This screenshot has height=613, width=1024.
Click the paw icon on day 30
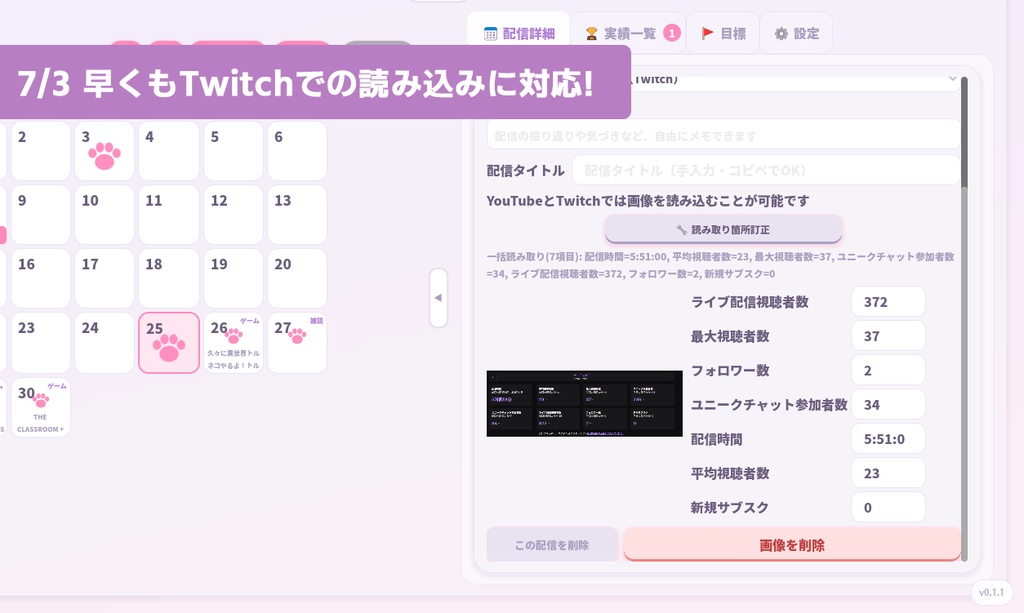41,400
